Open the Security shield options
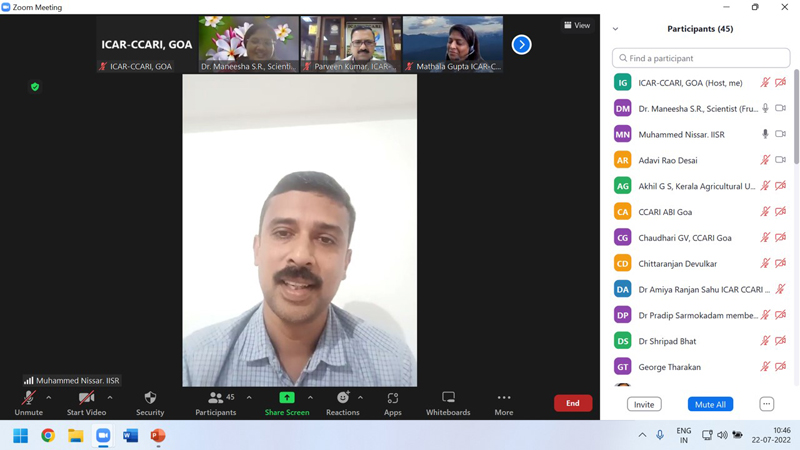This screenshot has height=450, width=800. click(x=150, y=397)
